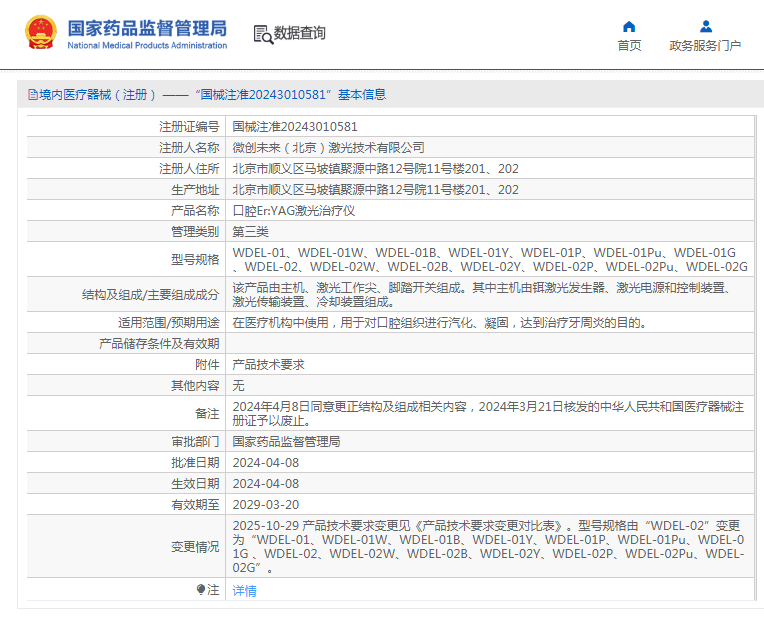
Task: Select 无 in 其他内容 row
Action: [x=238, y=386]
